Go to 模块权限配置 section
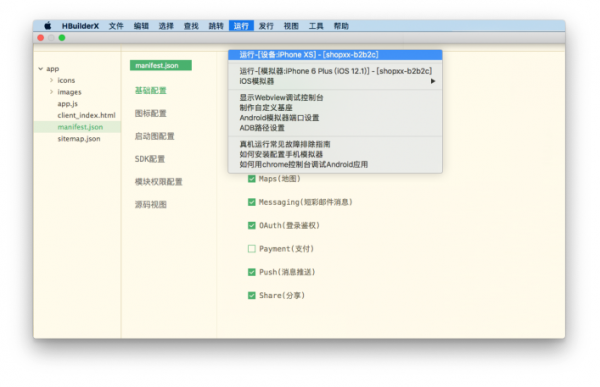Viewport: 600px width, 387px height. coord(159,182)
